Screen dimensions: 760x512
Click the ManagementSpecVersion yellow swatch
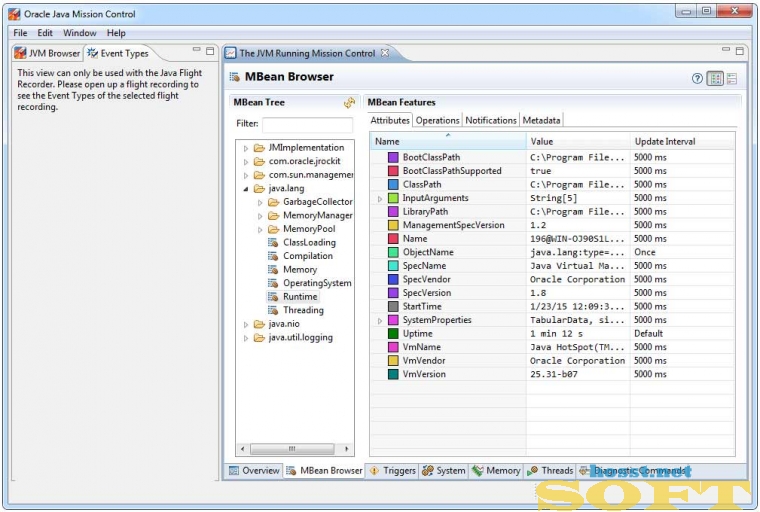(x=393, y=225)
